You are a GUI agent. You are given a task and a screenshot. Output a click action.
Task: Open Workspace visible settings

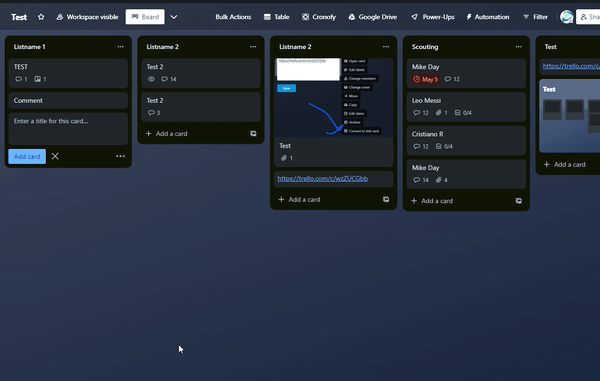tap(87, 17)
